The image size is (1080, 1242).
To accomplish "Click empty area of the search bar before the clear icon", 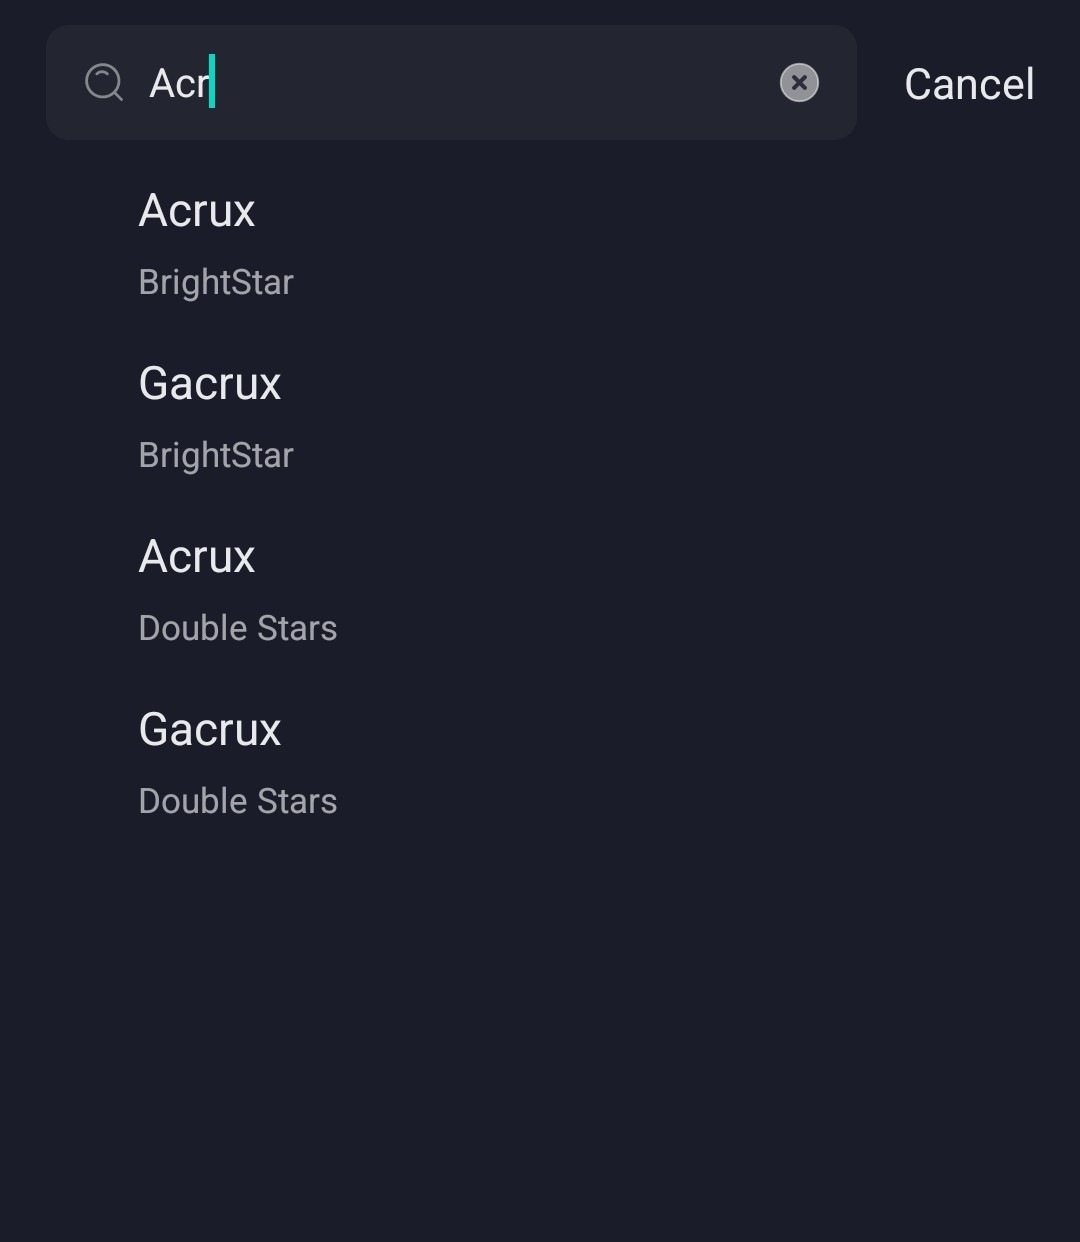I will pos(495,83).
